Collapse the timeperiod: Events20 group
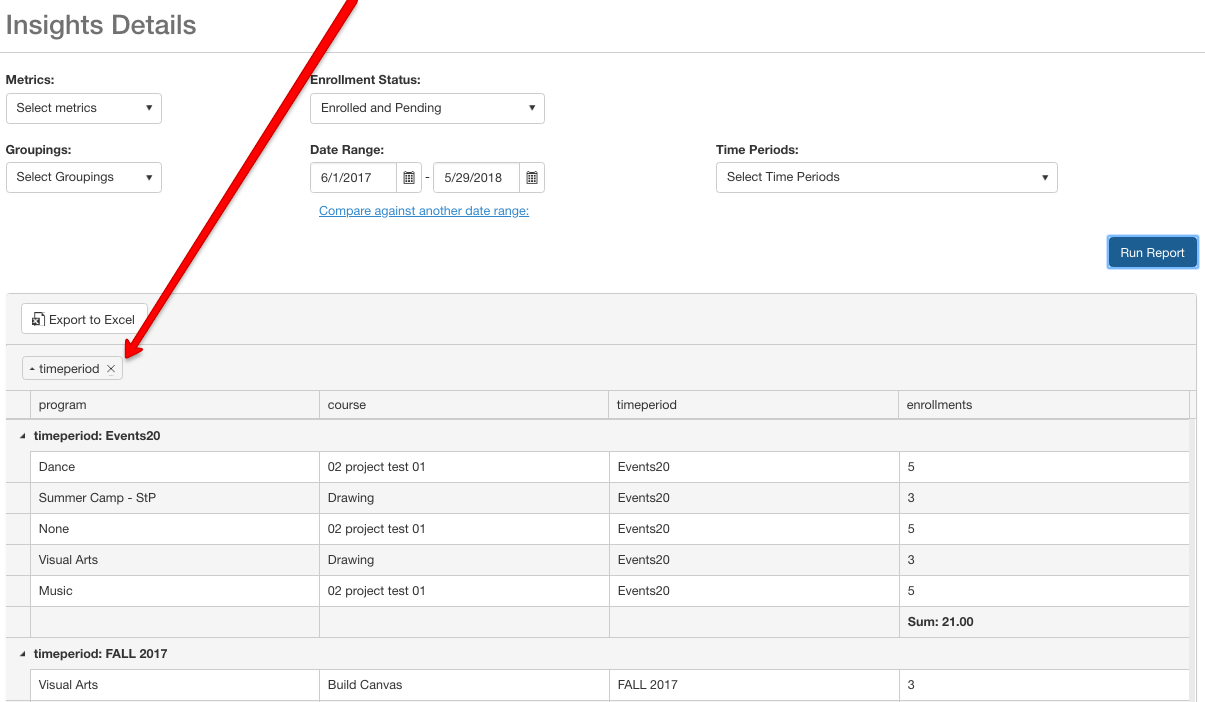Viewport: 1205px width, 702px height. (x=23, y=437)
